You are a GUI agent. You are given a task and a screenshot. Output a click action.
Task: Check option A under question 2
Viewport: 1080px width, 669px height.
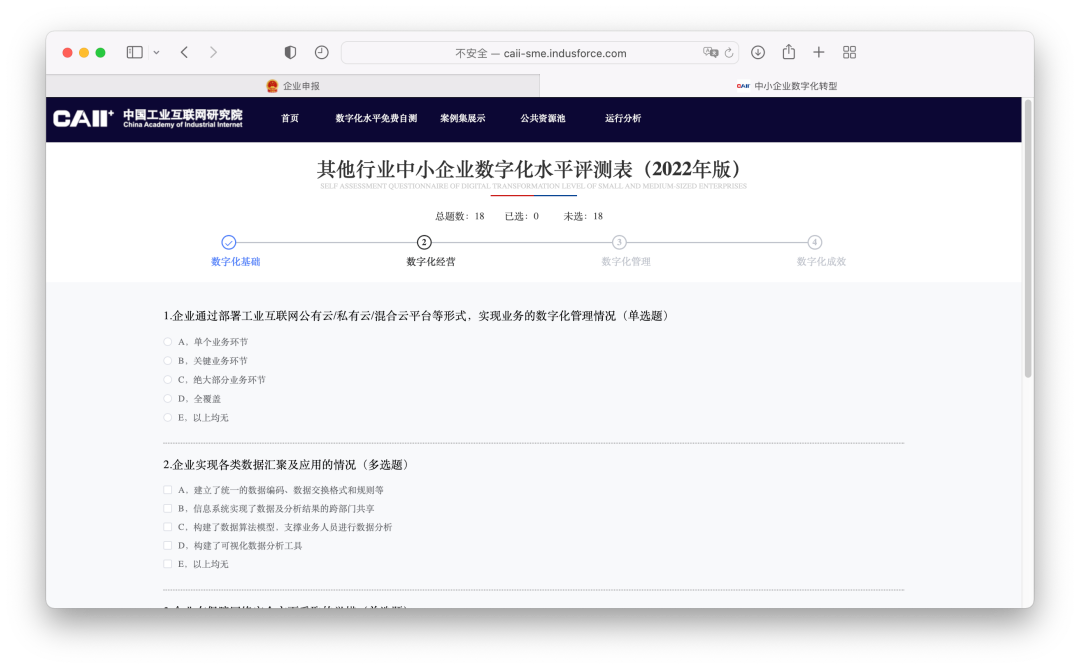(x=167, y=489)
